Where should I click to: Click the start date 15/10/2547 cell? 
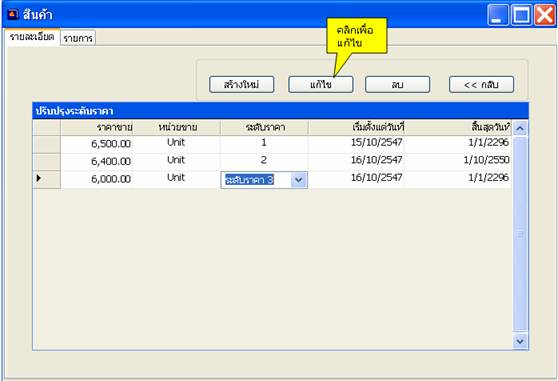pos(357,144)
